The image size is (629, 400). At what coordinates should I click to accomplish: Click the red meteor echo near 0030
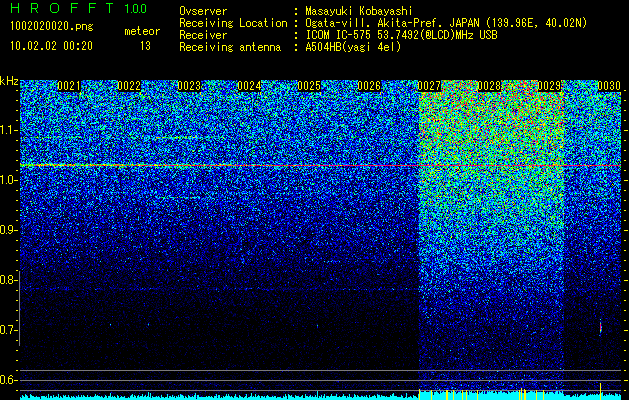coord(601,327)
